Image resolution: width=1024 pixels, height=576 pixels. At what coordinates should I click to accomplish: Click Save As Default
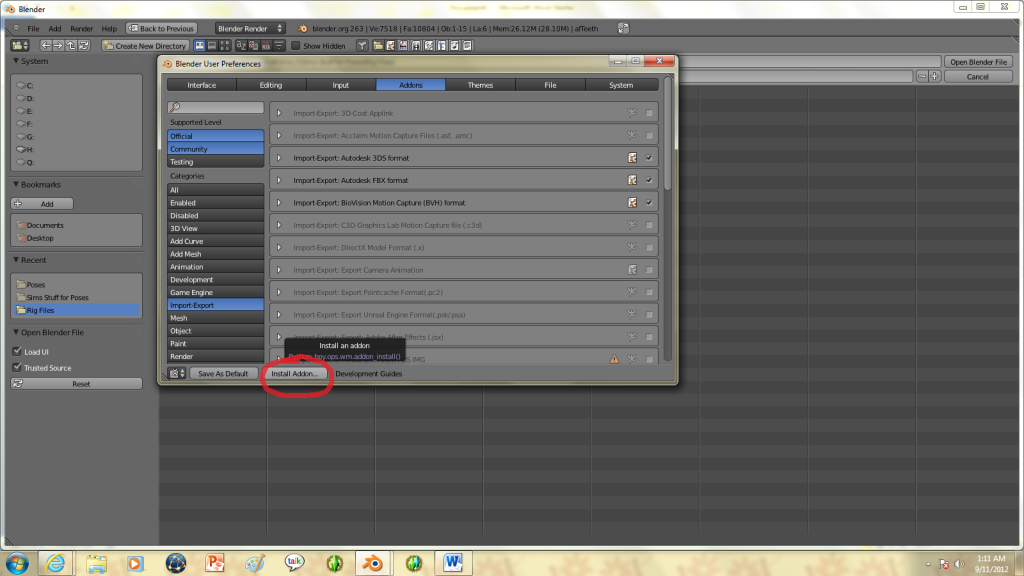(223, 374)
